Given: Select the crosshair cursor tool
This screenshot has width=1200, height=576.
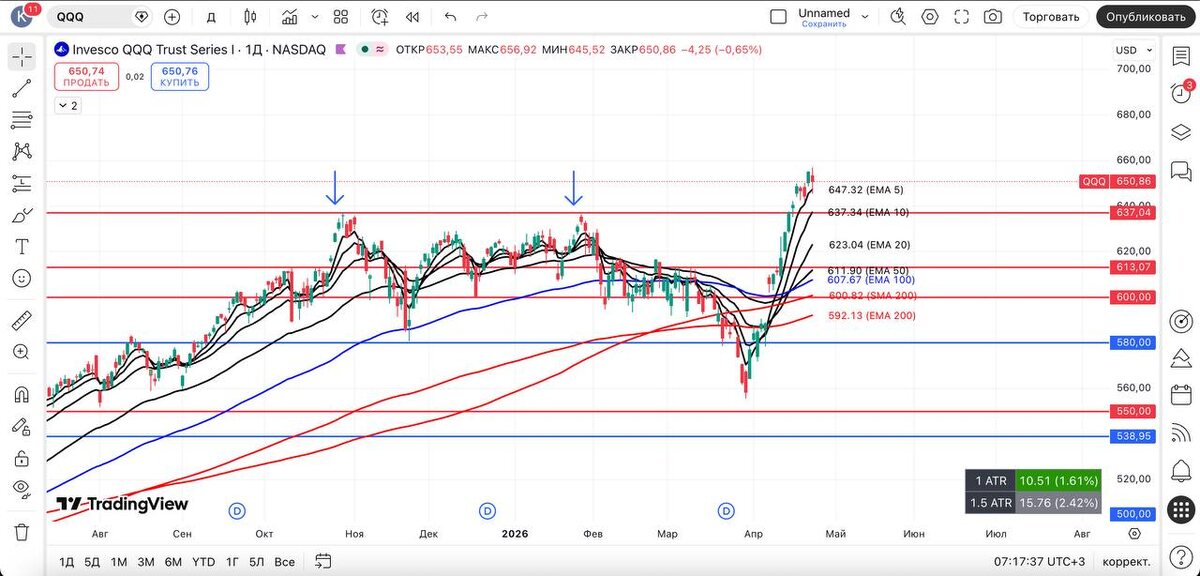Looking at the screenshot, I should [x=21, y=57].
